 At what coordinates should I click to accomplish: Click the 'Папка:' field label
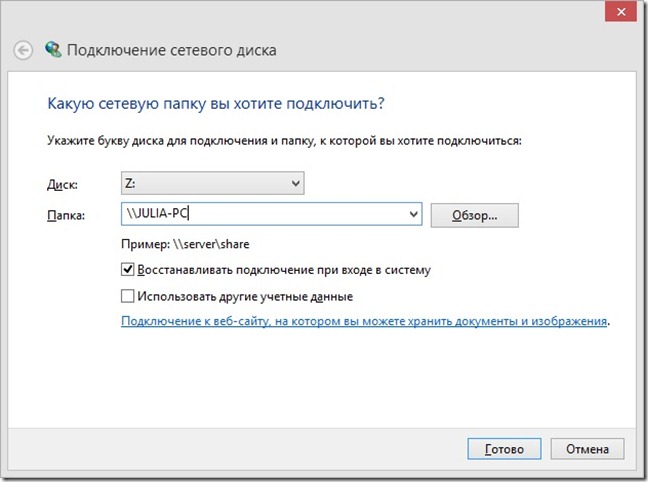click(63, 214)
